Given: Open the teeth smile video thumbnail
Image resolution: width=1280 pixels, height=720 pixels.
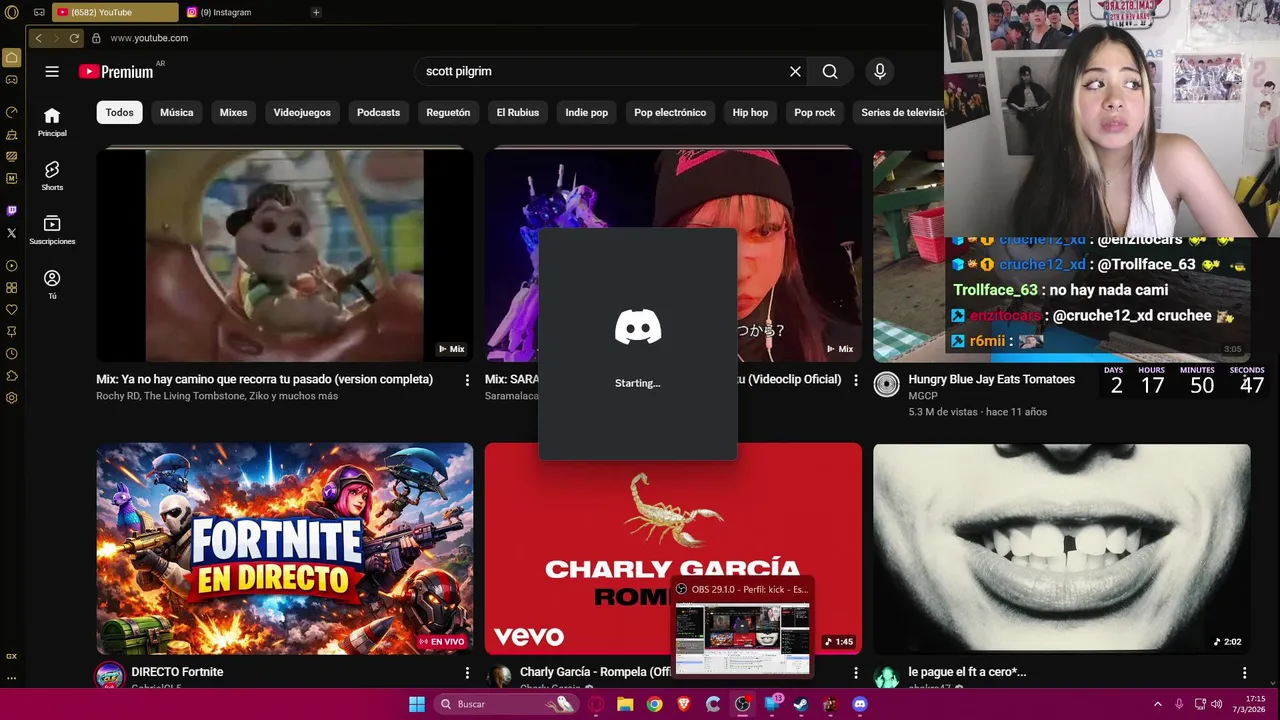Looking at the screenshot, I should pos(1061,549).
